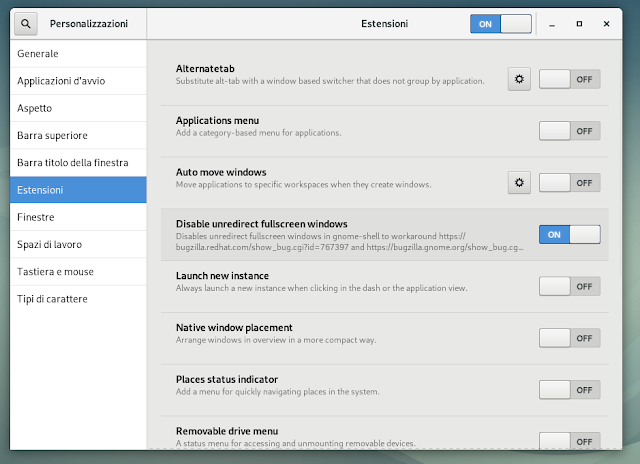Go to Aspetto settings

click(x=35, y=107)
